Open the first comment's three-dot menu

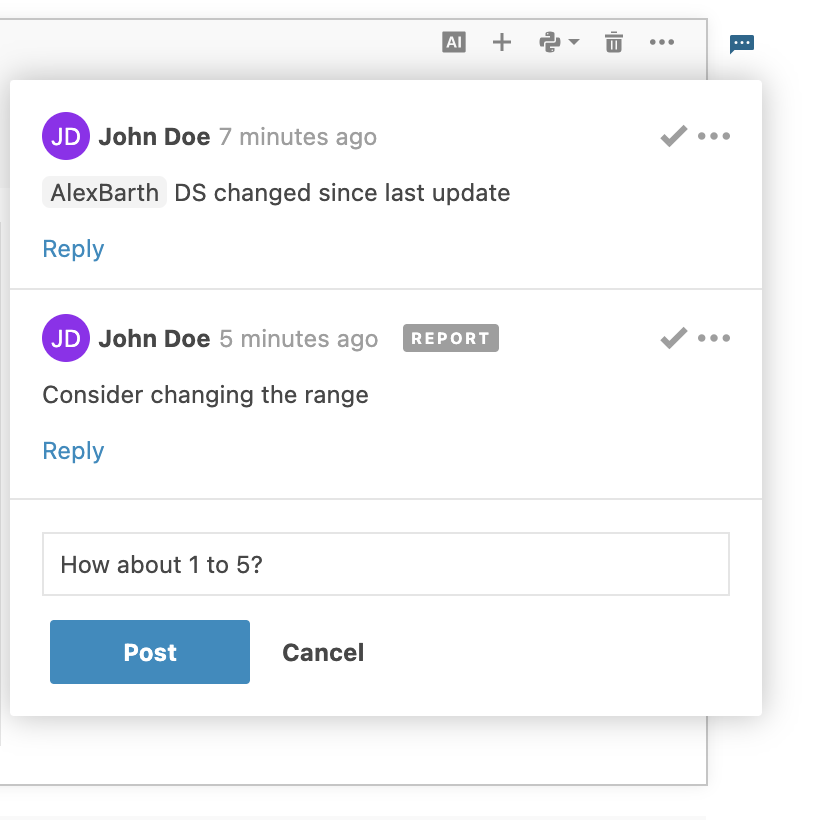[x=715, y=136]
